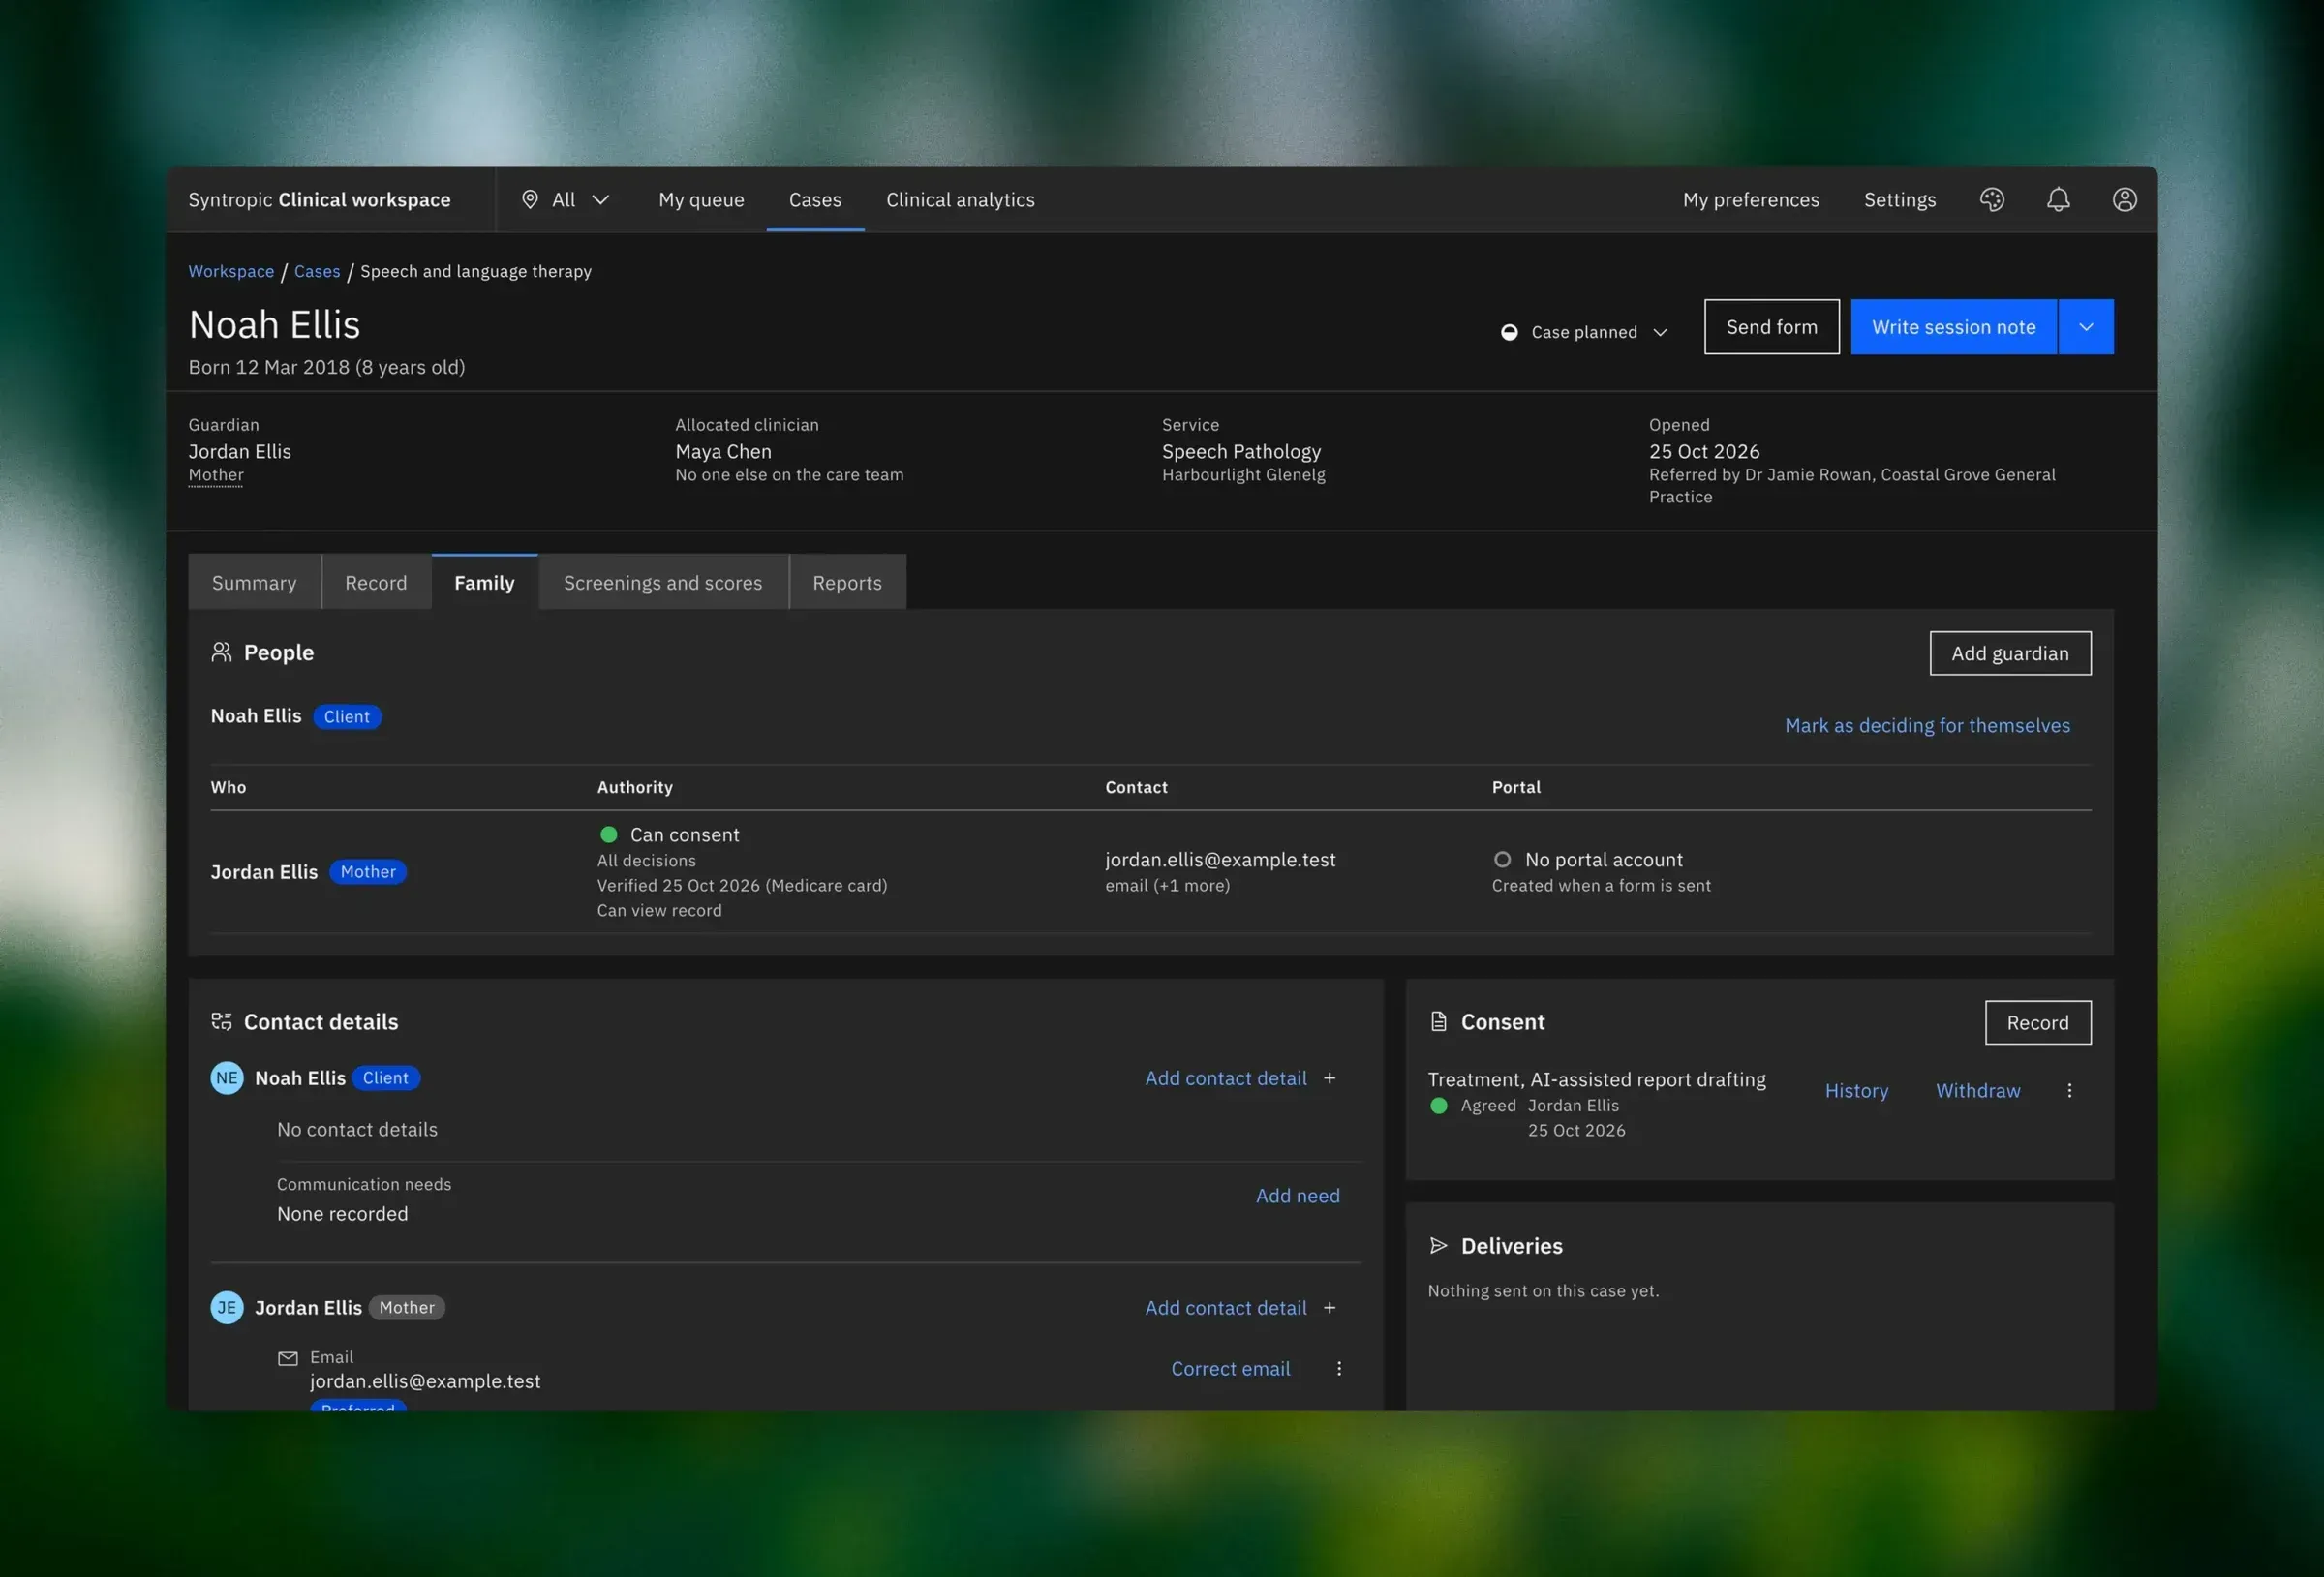Screen dimensions: 2324x1577
Task: Click the location pin icon
Action: tap(530, 200)
